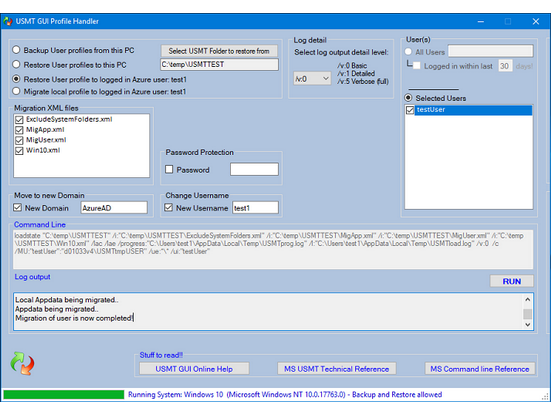The width and height of the screenshot is (551, 415).
Task: Click the New Username field containing test1
Action: pyautogui.click(x=255, y=208)
